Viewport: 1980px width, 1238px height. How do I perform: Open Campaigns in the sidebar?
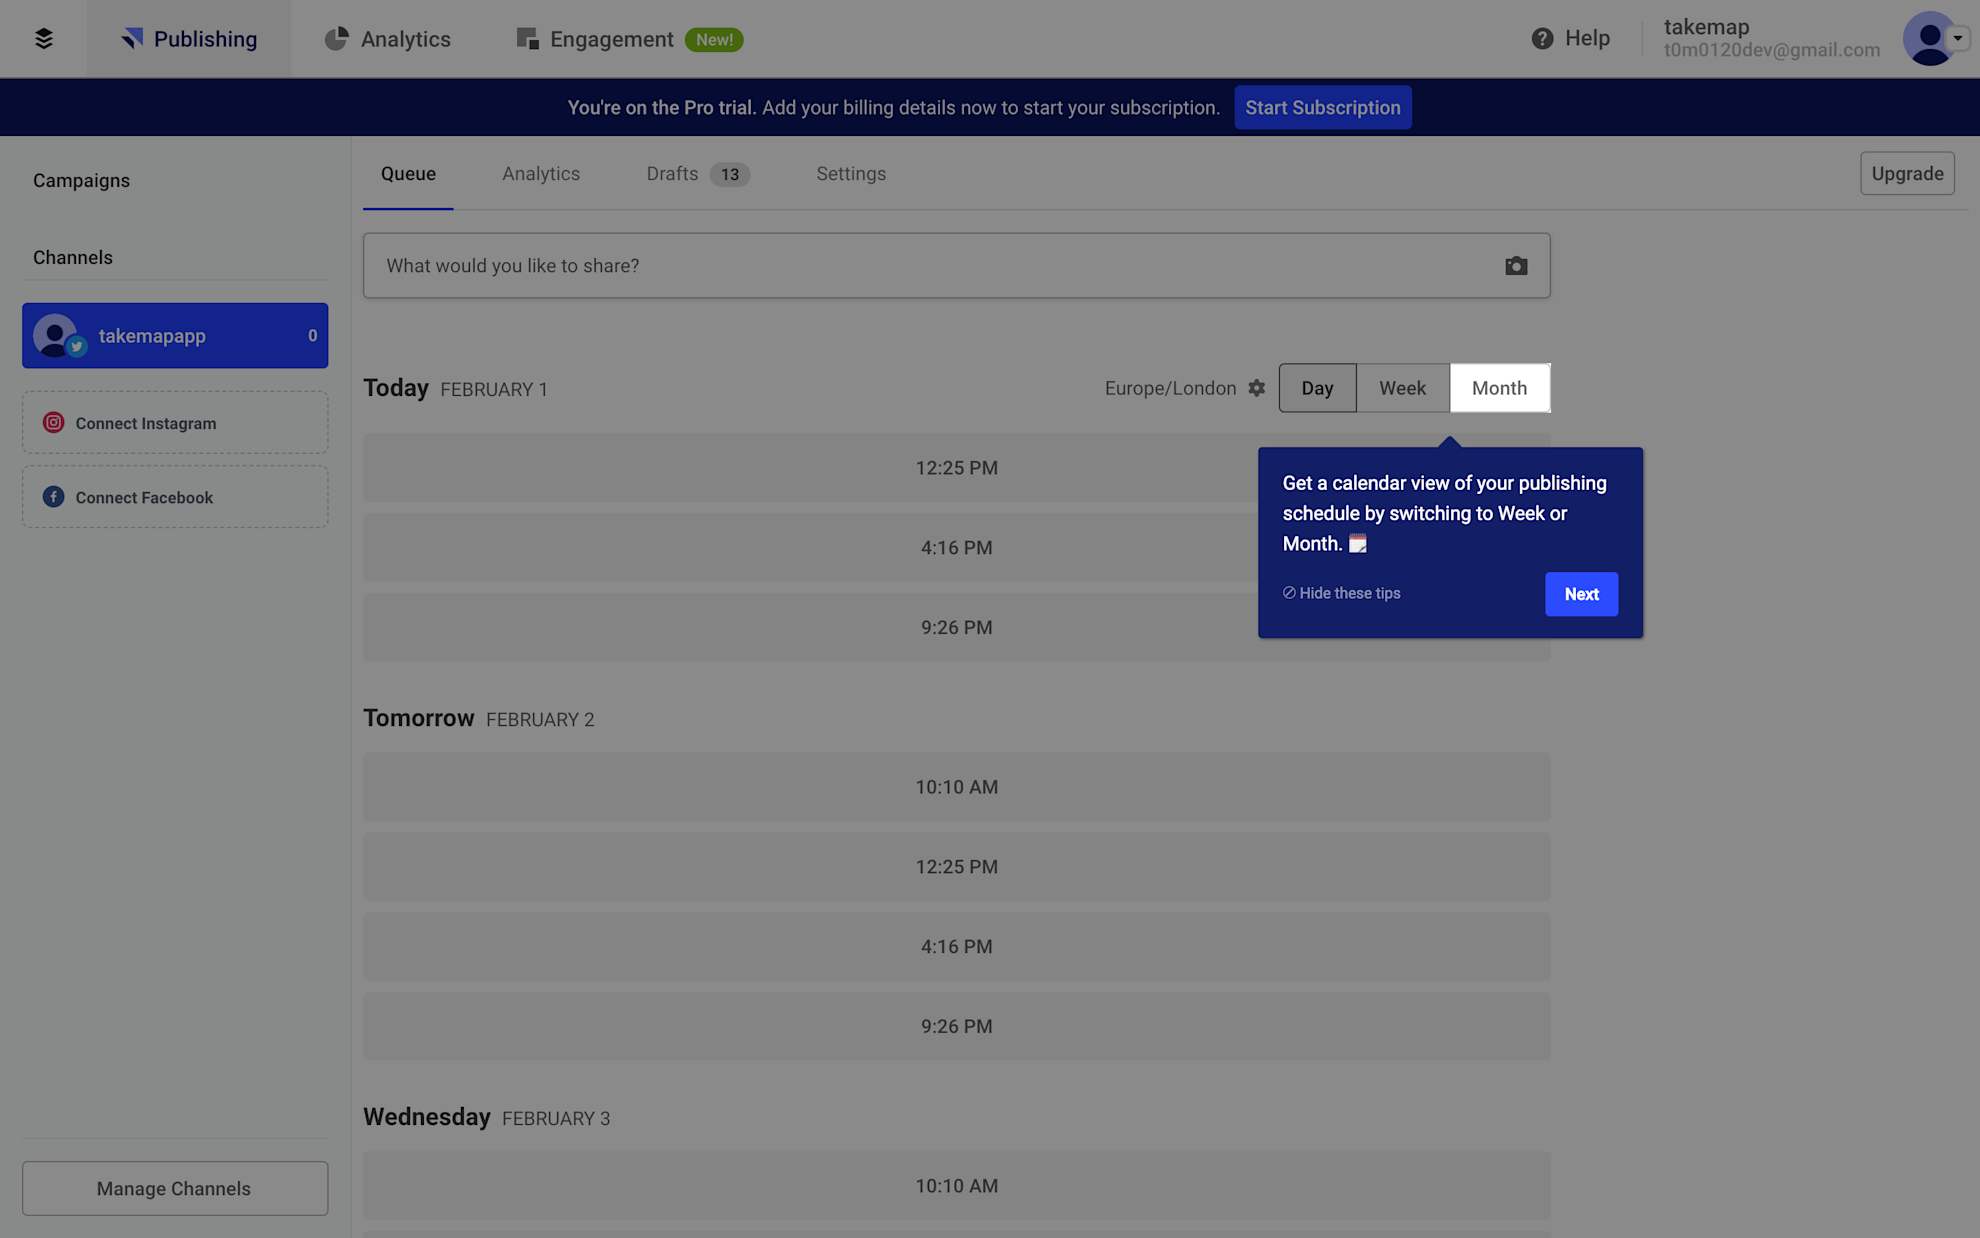[x=81, y=180]
